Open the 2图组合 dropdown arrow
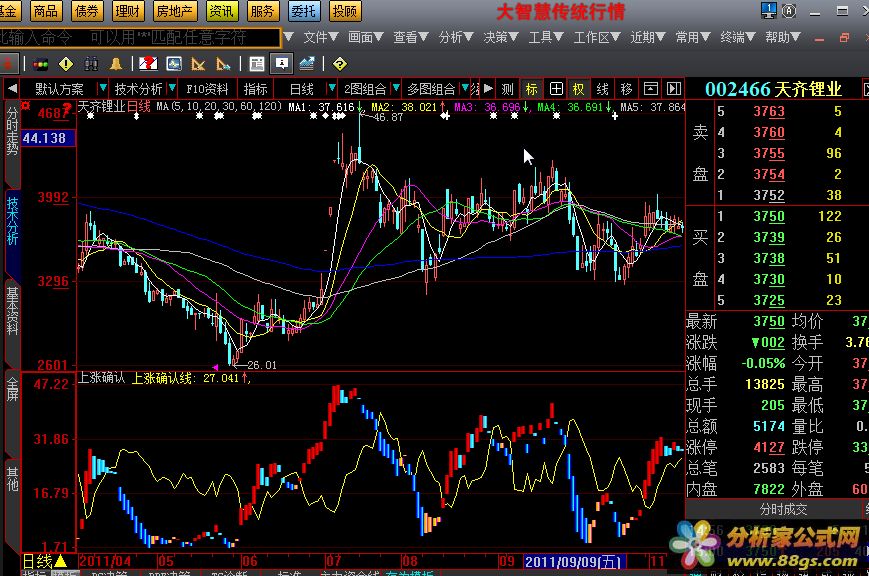 pyautogui.click(x=396, y=88)
